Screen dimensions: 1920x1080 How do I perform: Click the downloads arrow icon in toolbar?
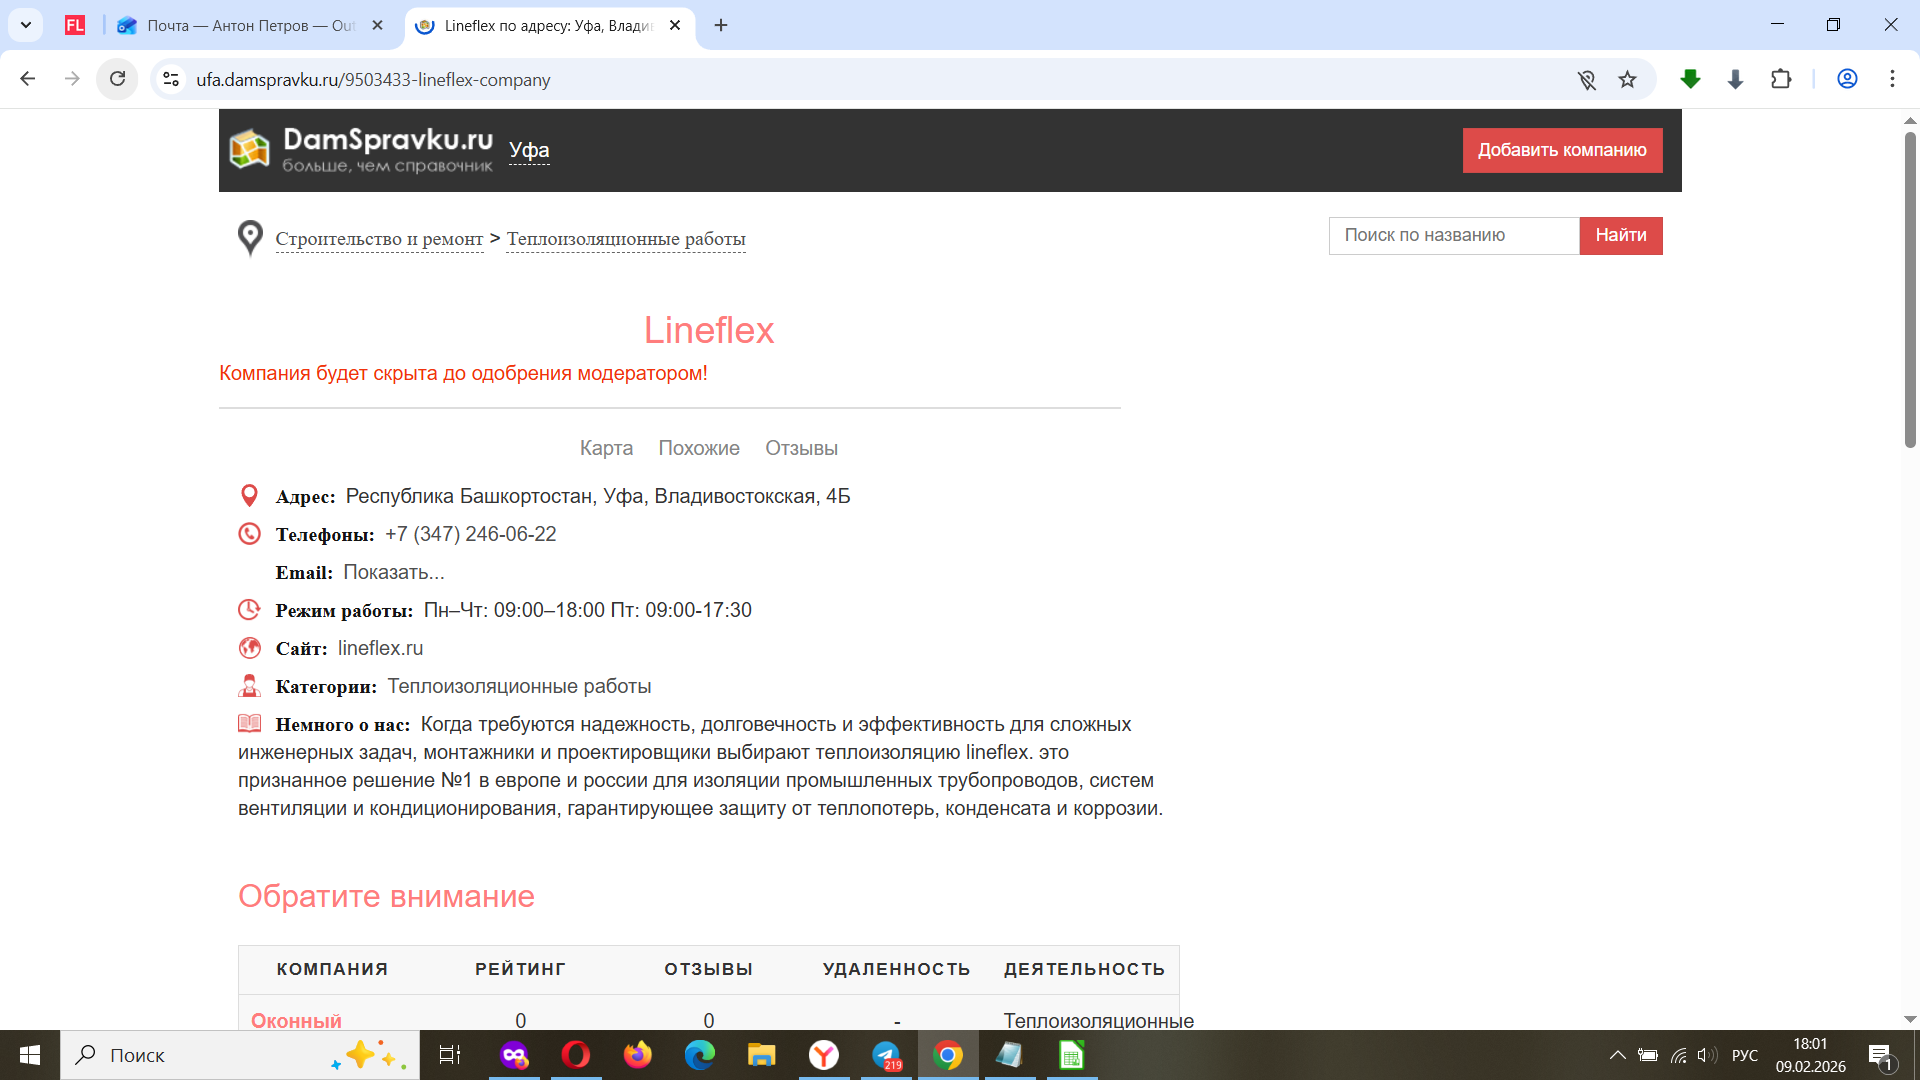(1736, 79)
